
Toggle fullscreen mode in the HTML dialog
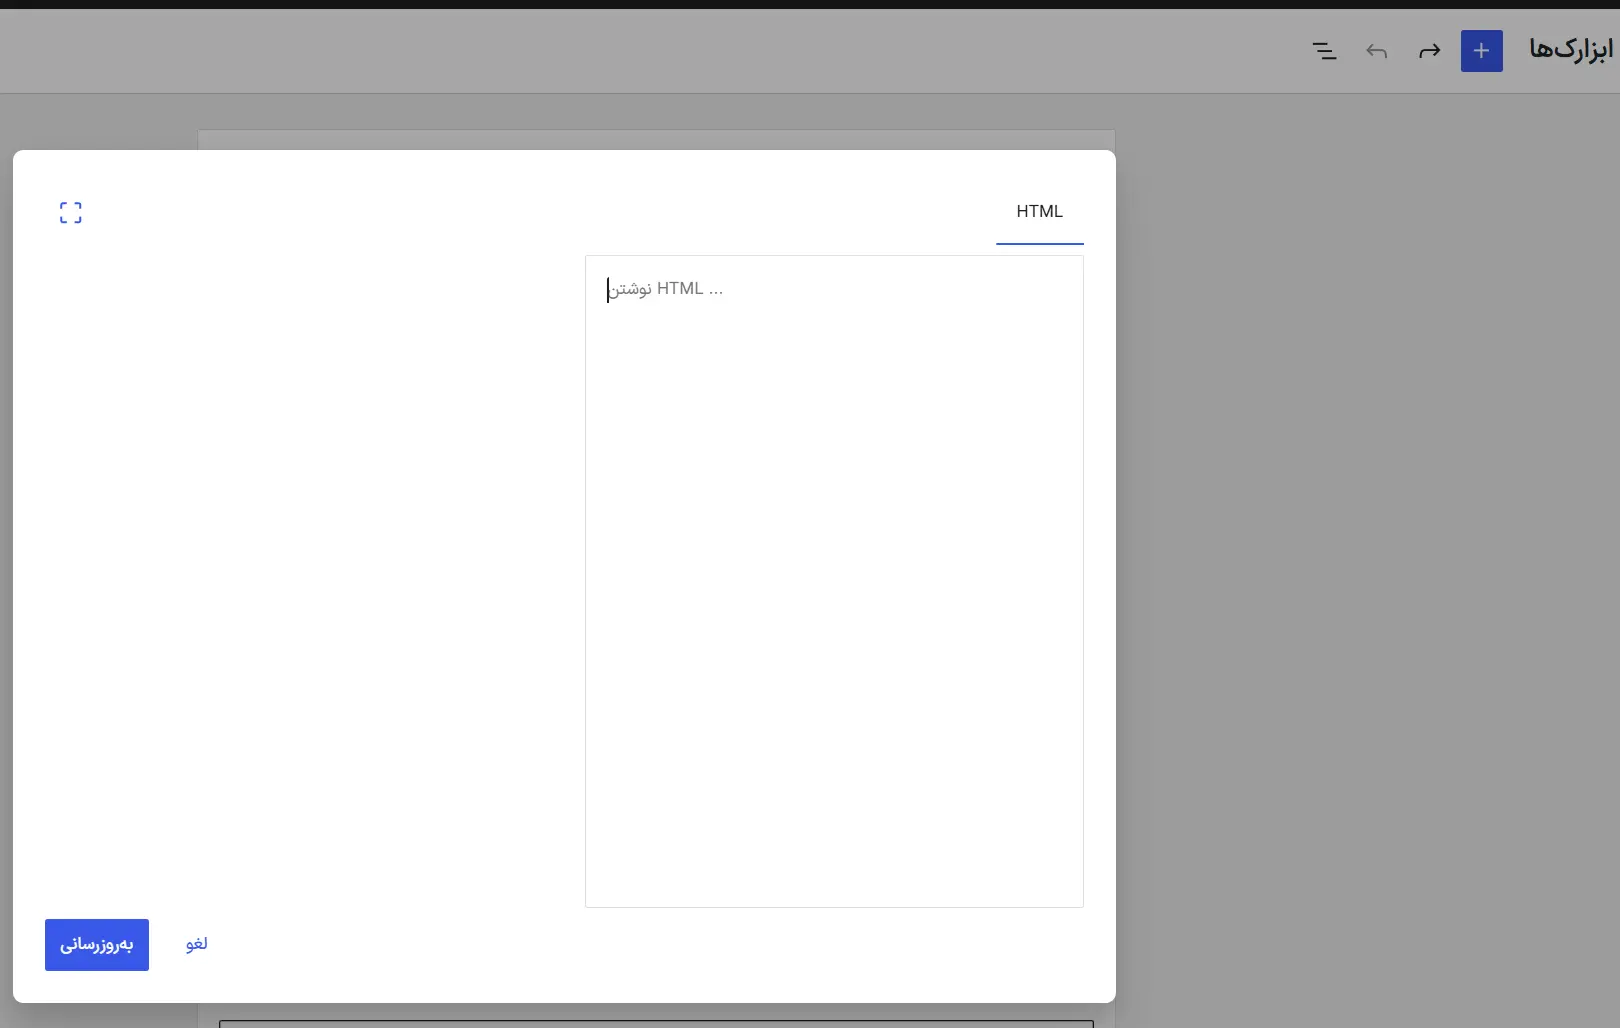click(71, 212)
